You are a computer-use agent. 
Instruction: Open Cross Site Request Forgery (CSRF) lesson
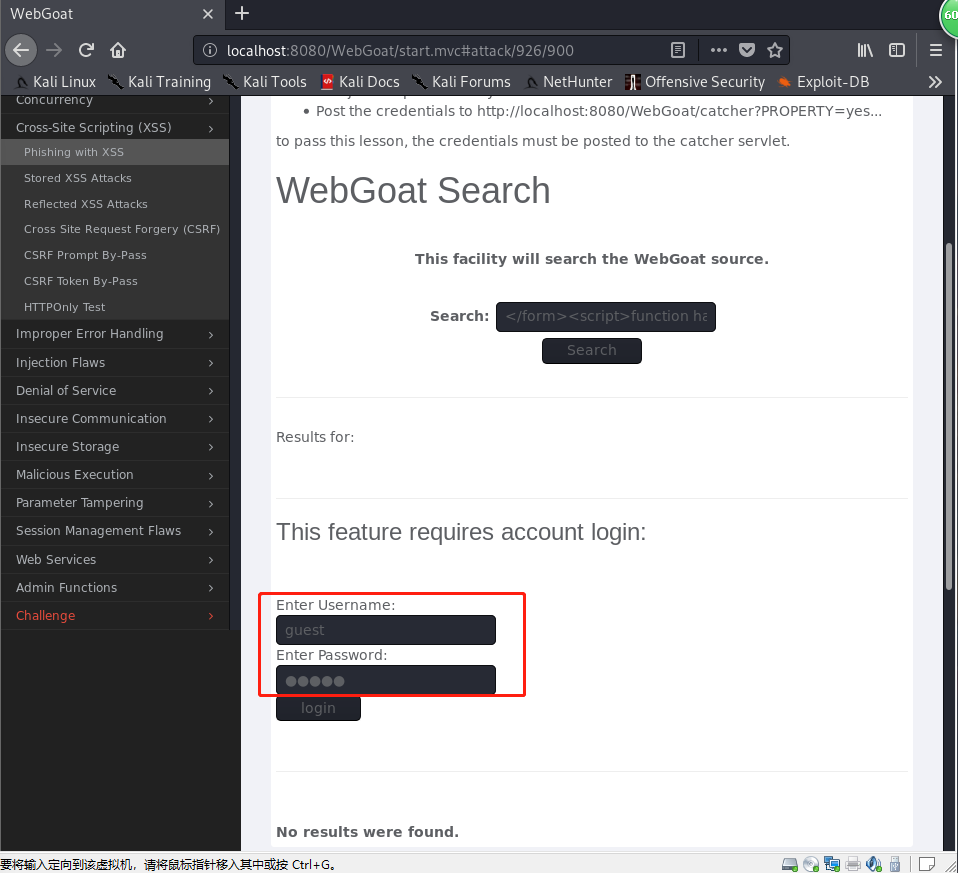click(x=115, y=229)
